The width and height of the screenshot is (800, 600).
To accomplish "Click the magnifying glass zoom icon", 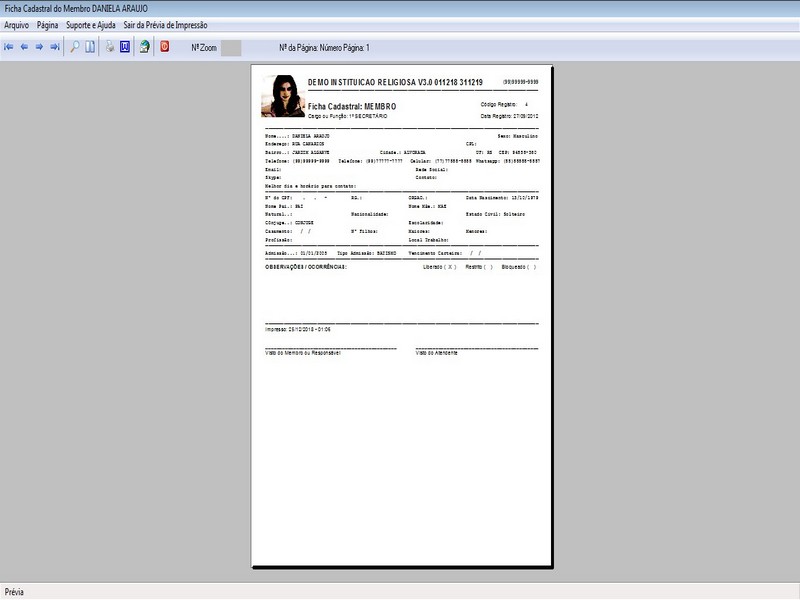I will point(74,47).
